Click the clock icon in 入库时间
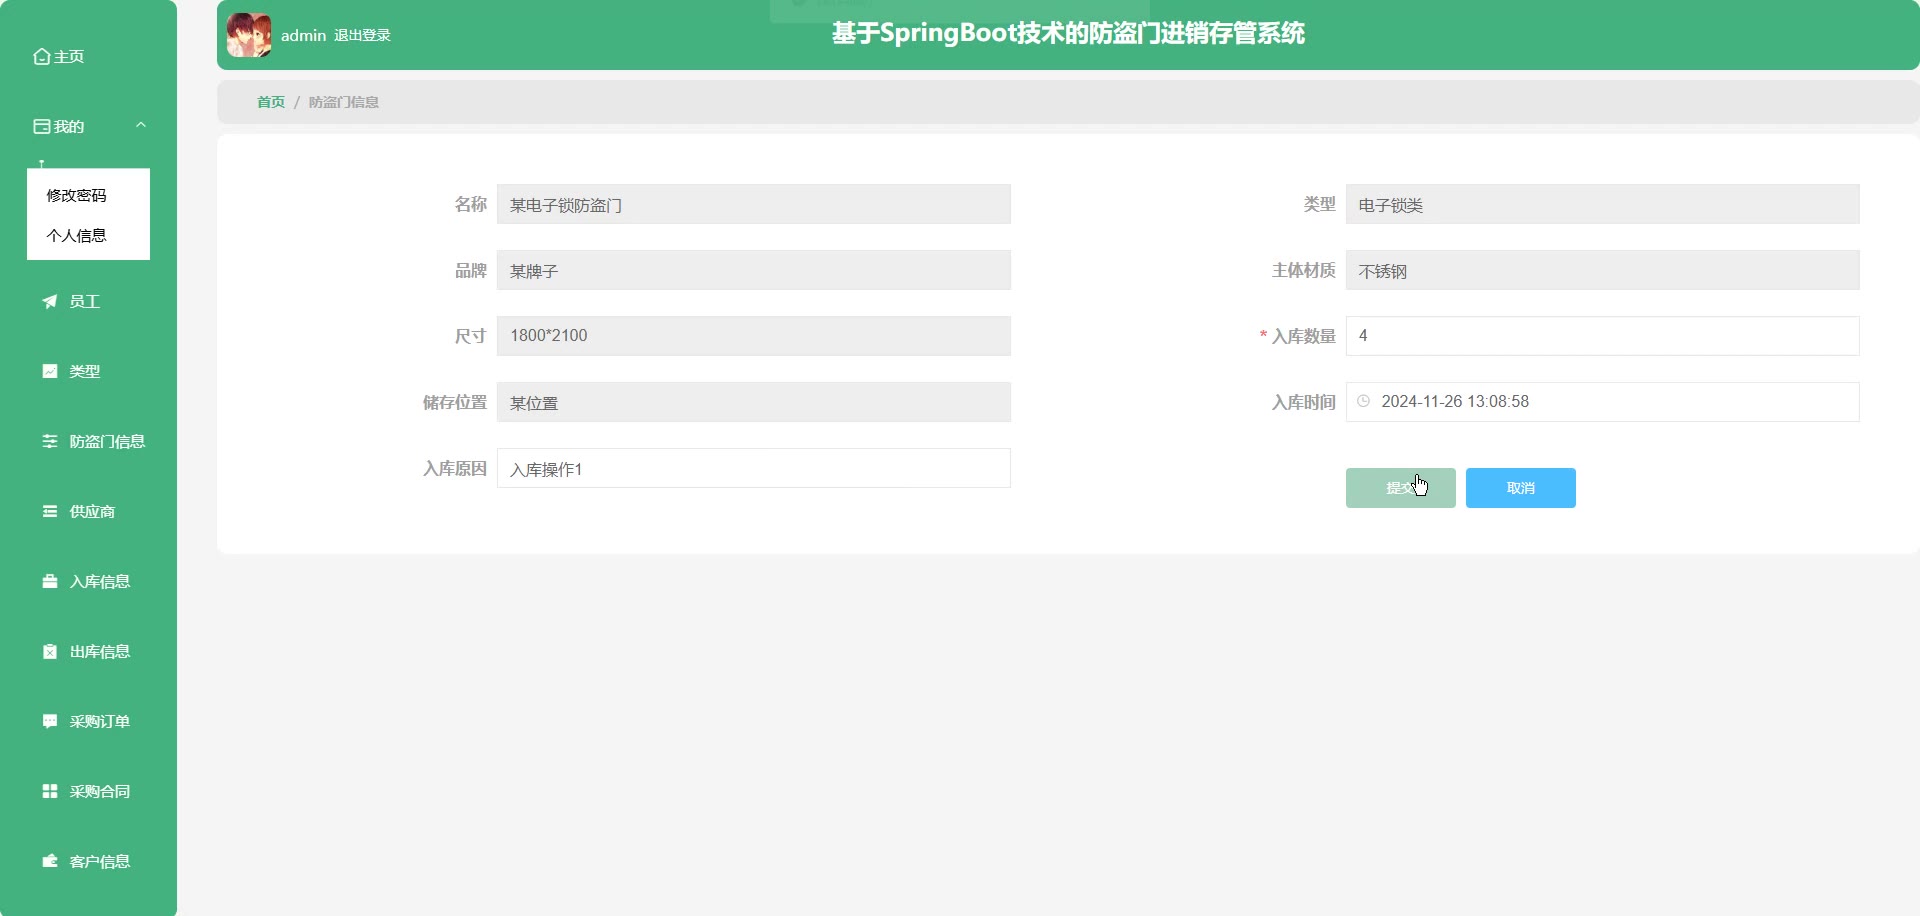This screenshot has width=1920, height=916. [1363, 401]
